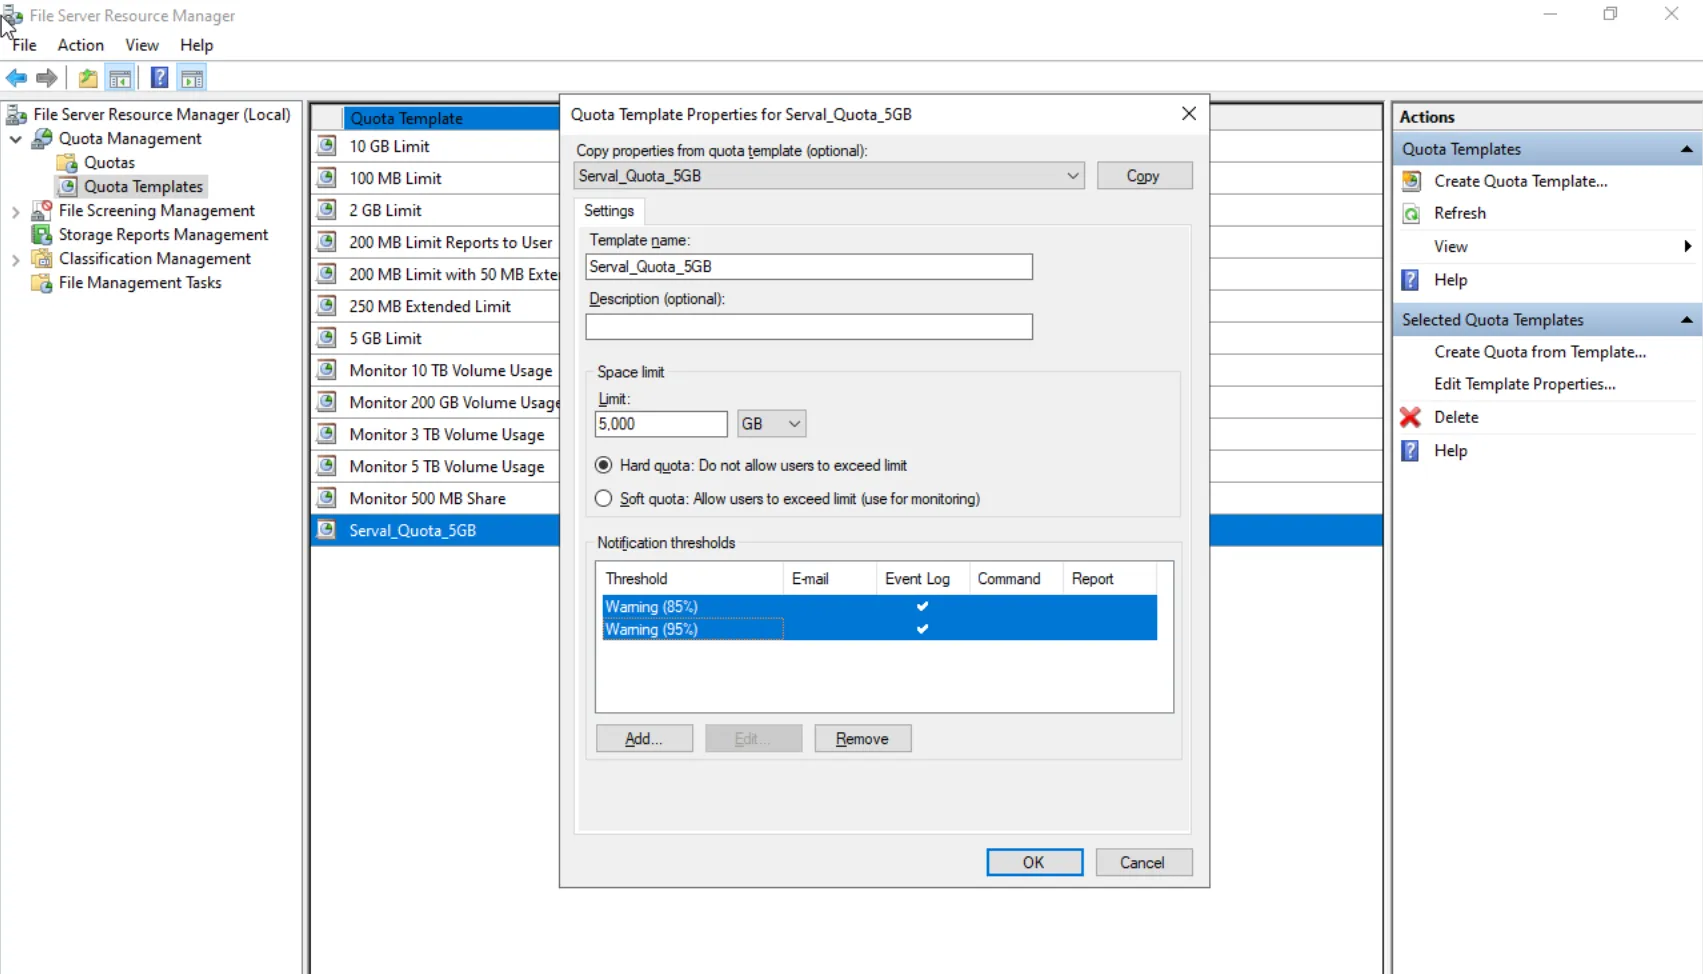This screenshot has width=1703, height=974.
Task: Select the Soft quota radio button
Action: point(604,498)
